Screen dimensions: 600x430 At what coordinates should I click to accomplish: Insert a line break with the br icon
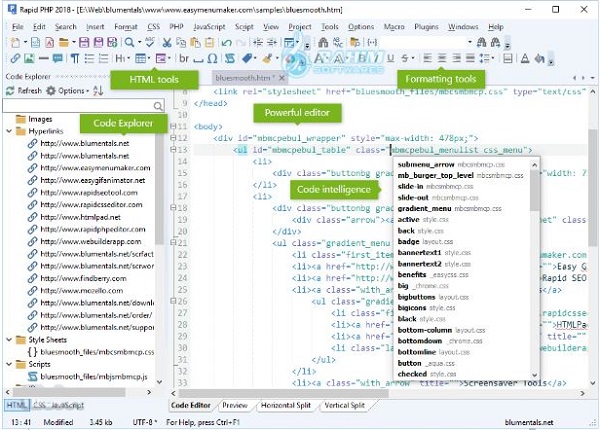click(184, 59)
